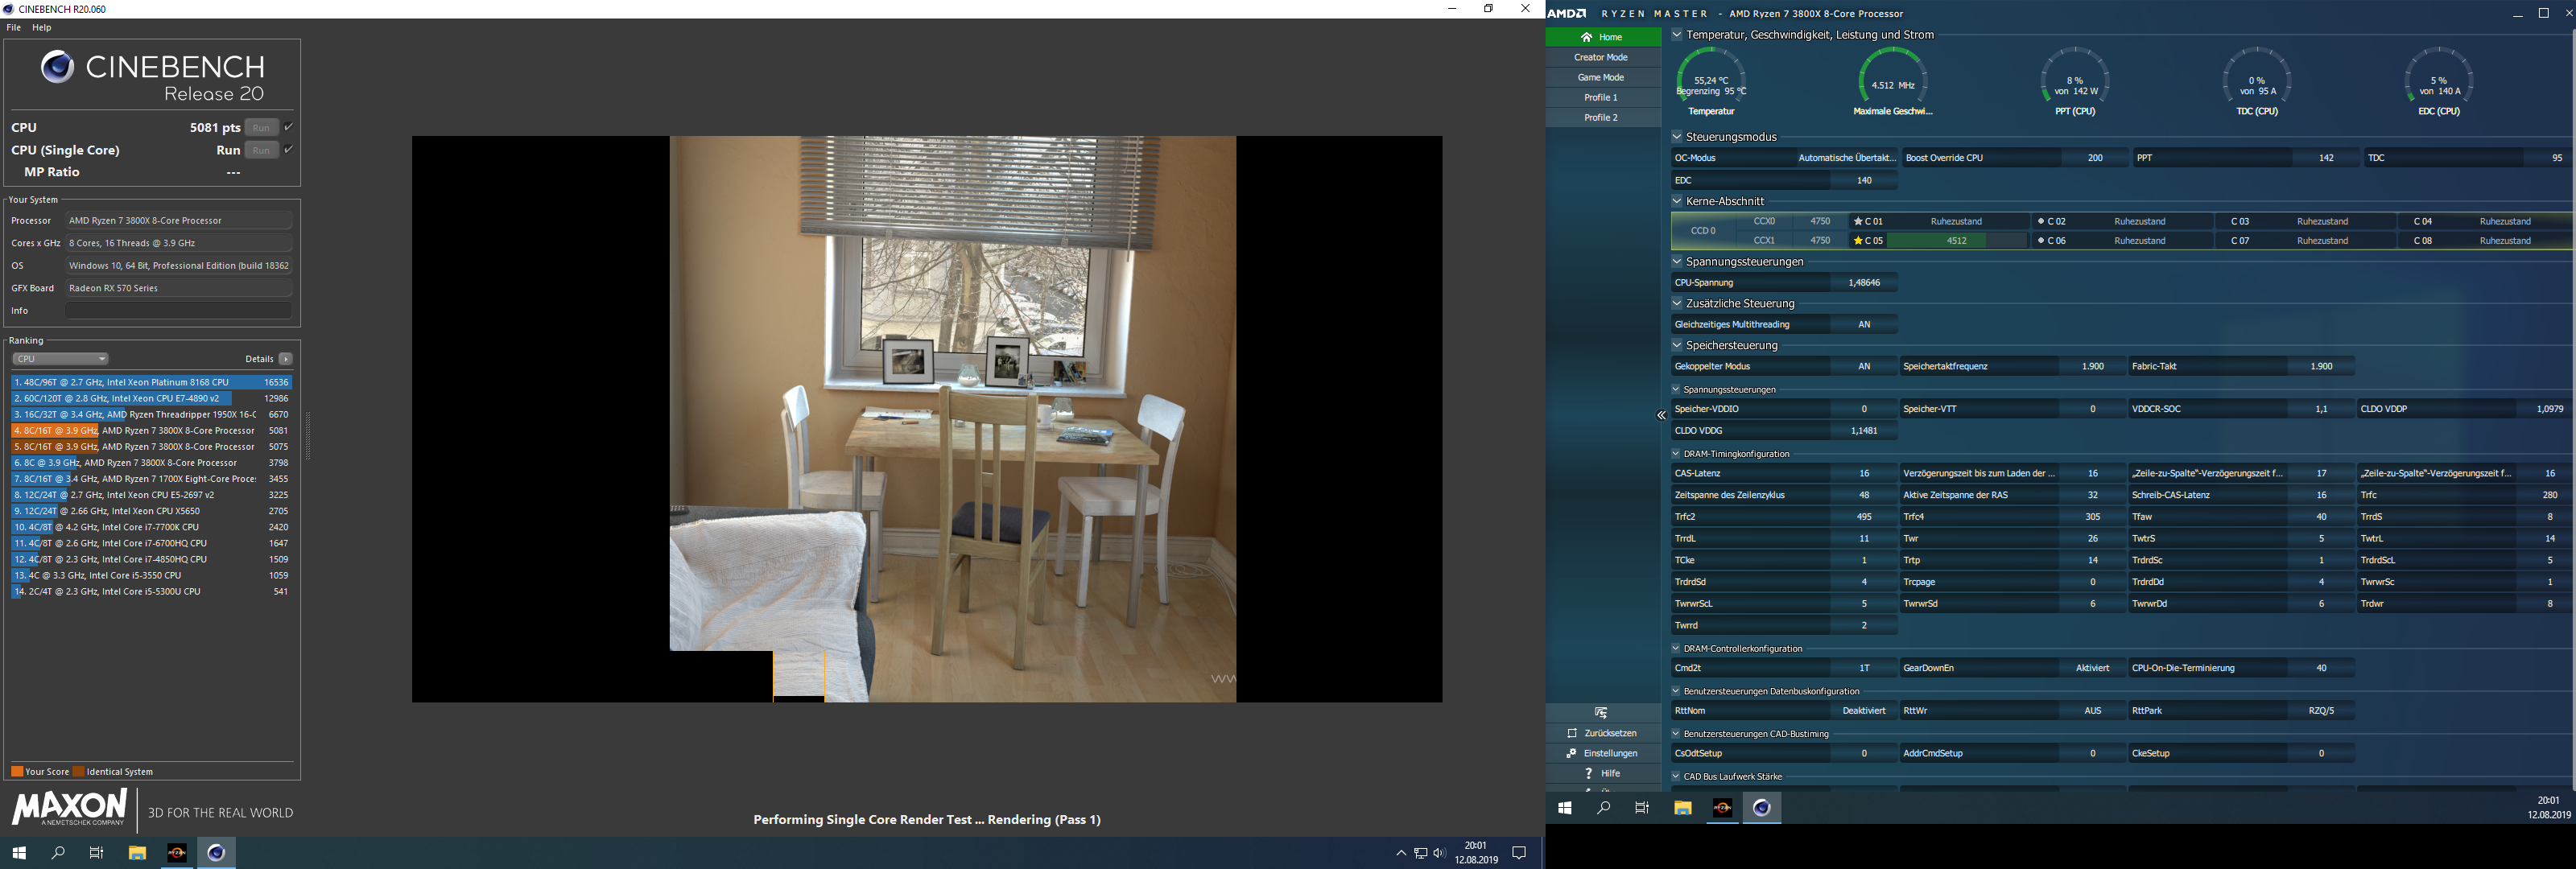Click the Ryzen Master Home tab

point(1602,37)
